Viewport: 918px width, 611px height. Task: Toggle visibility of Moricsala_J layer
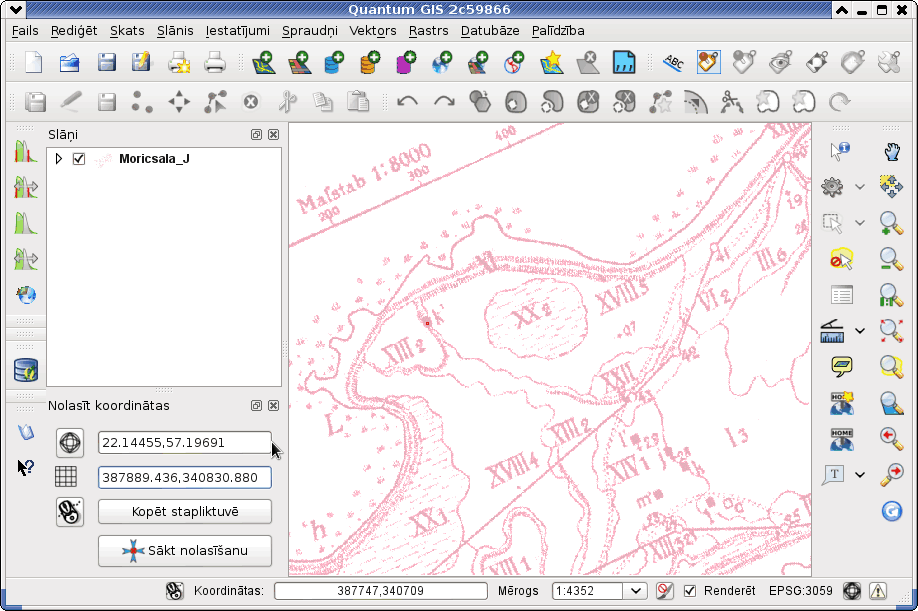click(x=79, y=159)
